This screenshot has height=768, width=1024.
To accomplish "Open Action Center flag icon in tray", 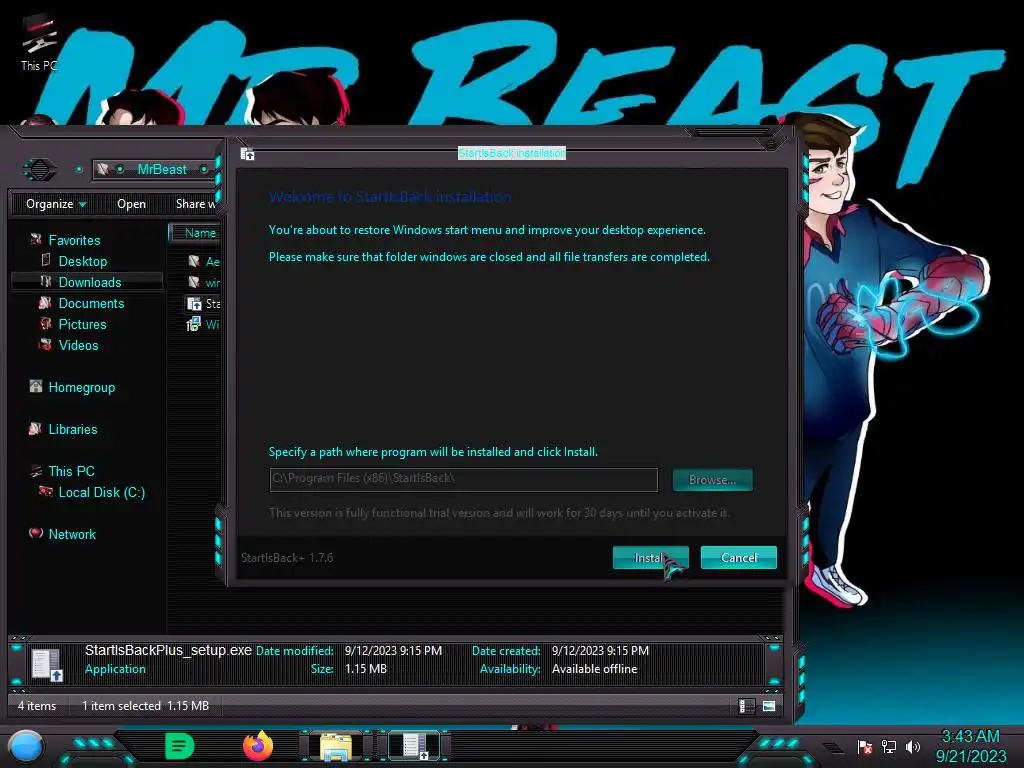I will coord(865,747).
